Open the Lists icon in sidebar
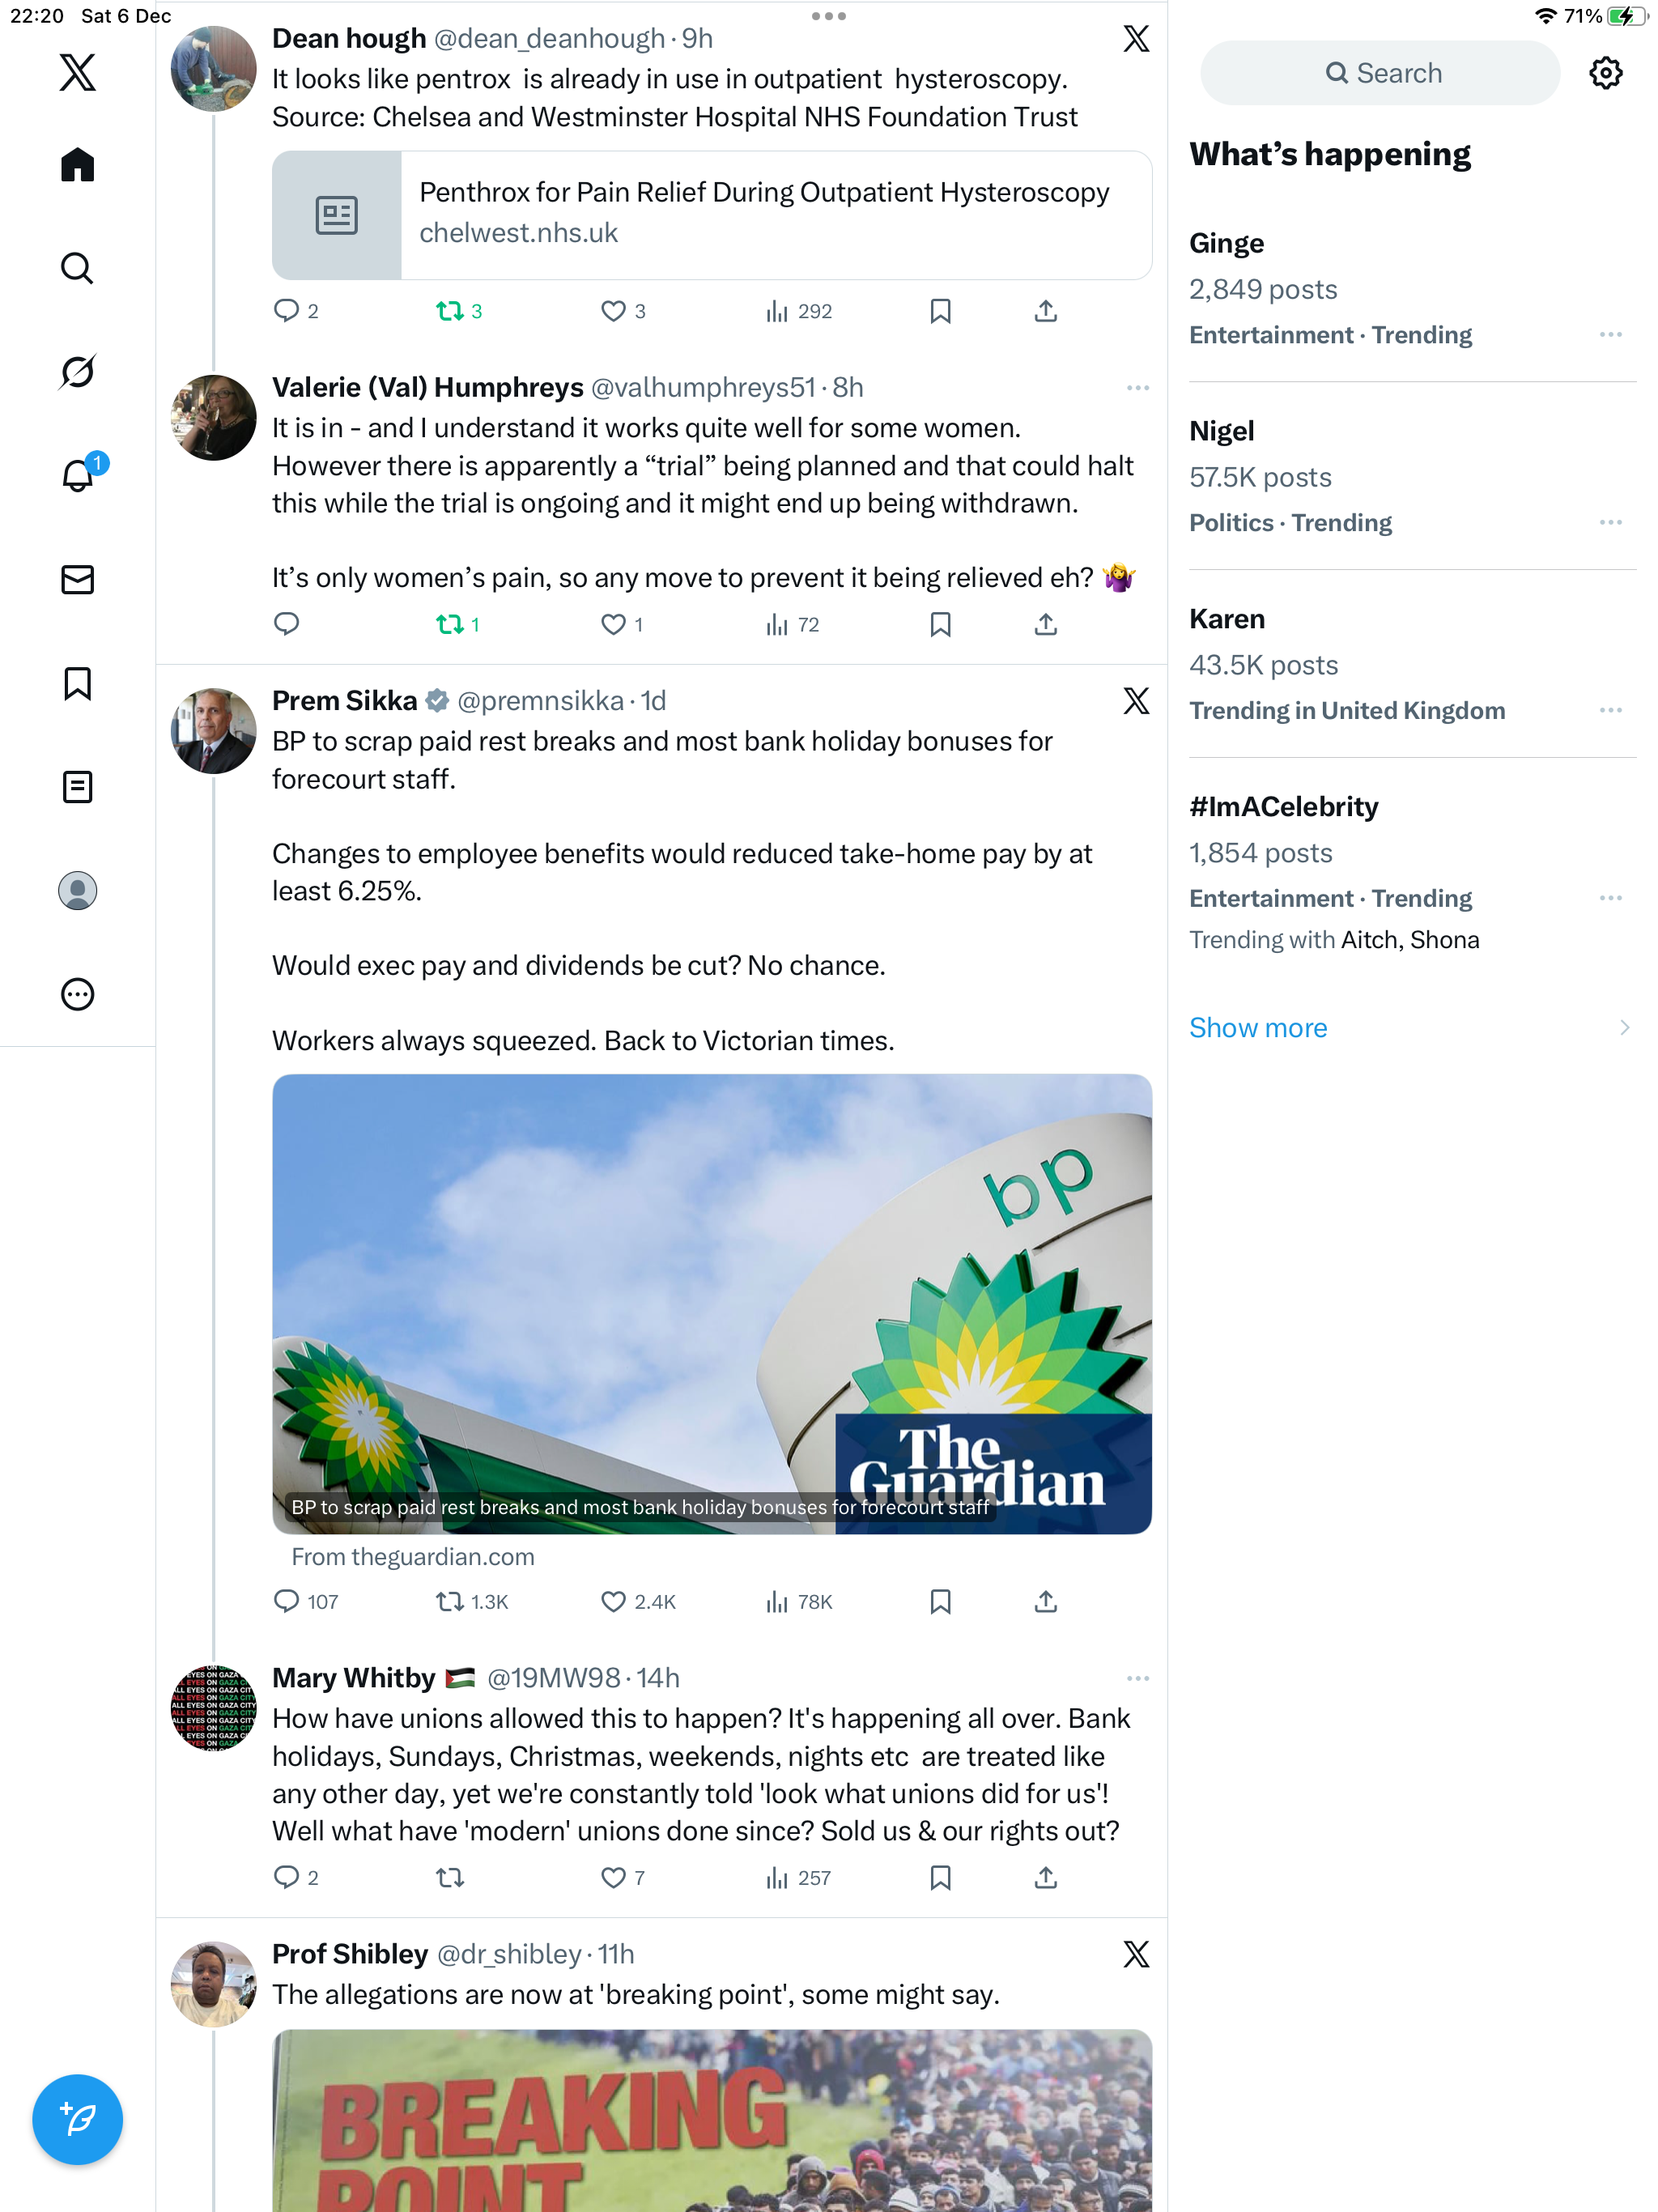 point(77,787)
